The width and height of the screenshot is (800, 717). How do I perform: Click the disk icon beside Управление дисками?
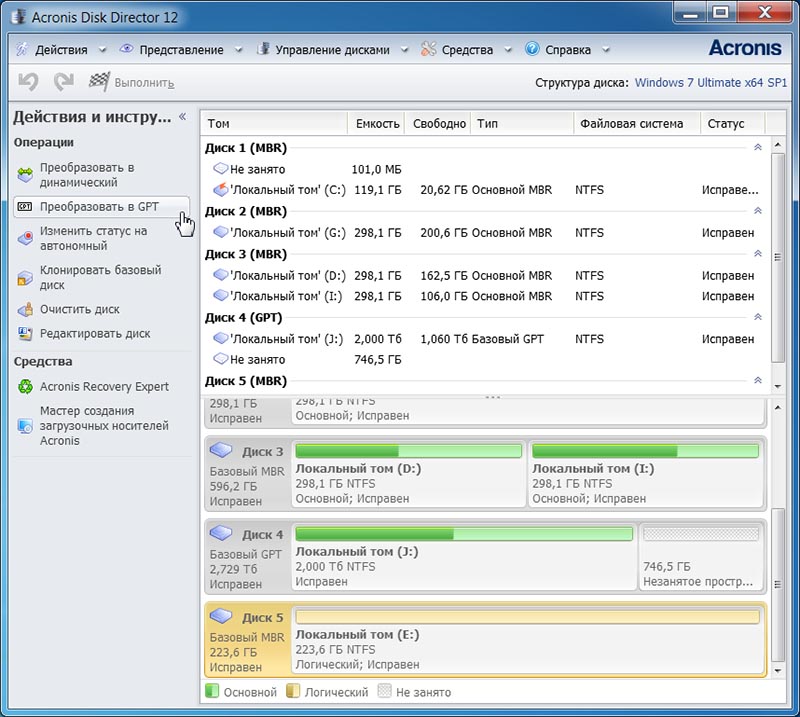tap(263, 48)
